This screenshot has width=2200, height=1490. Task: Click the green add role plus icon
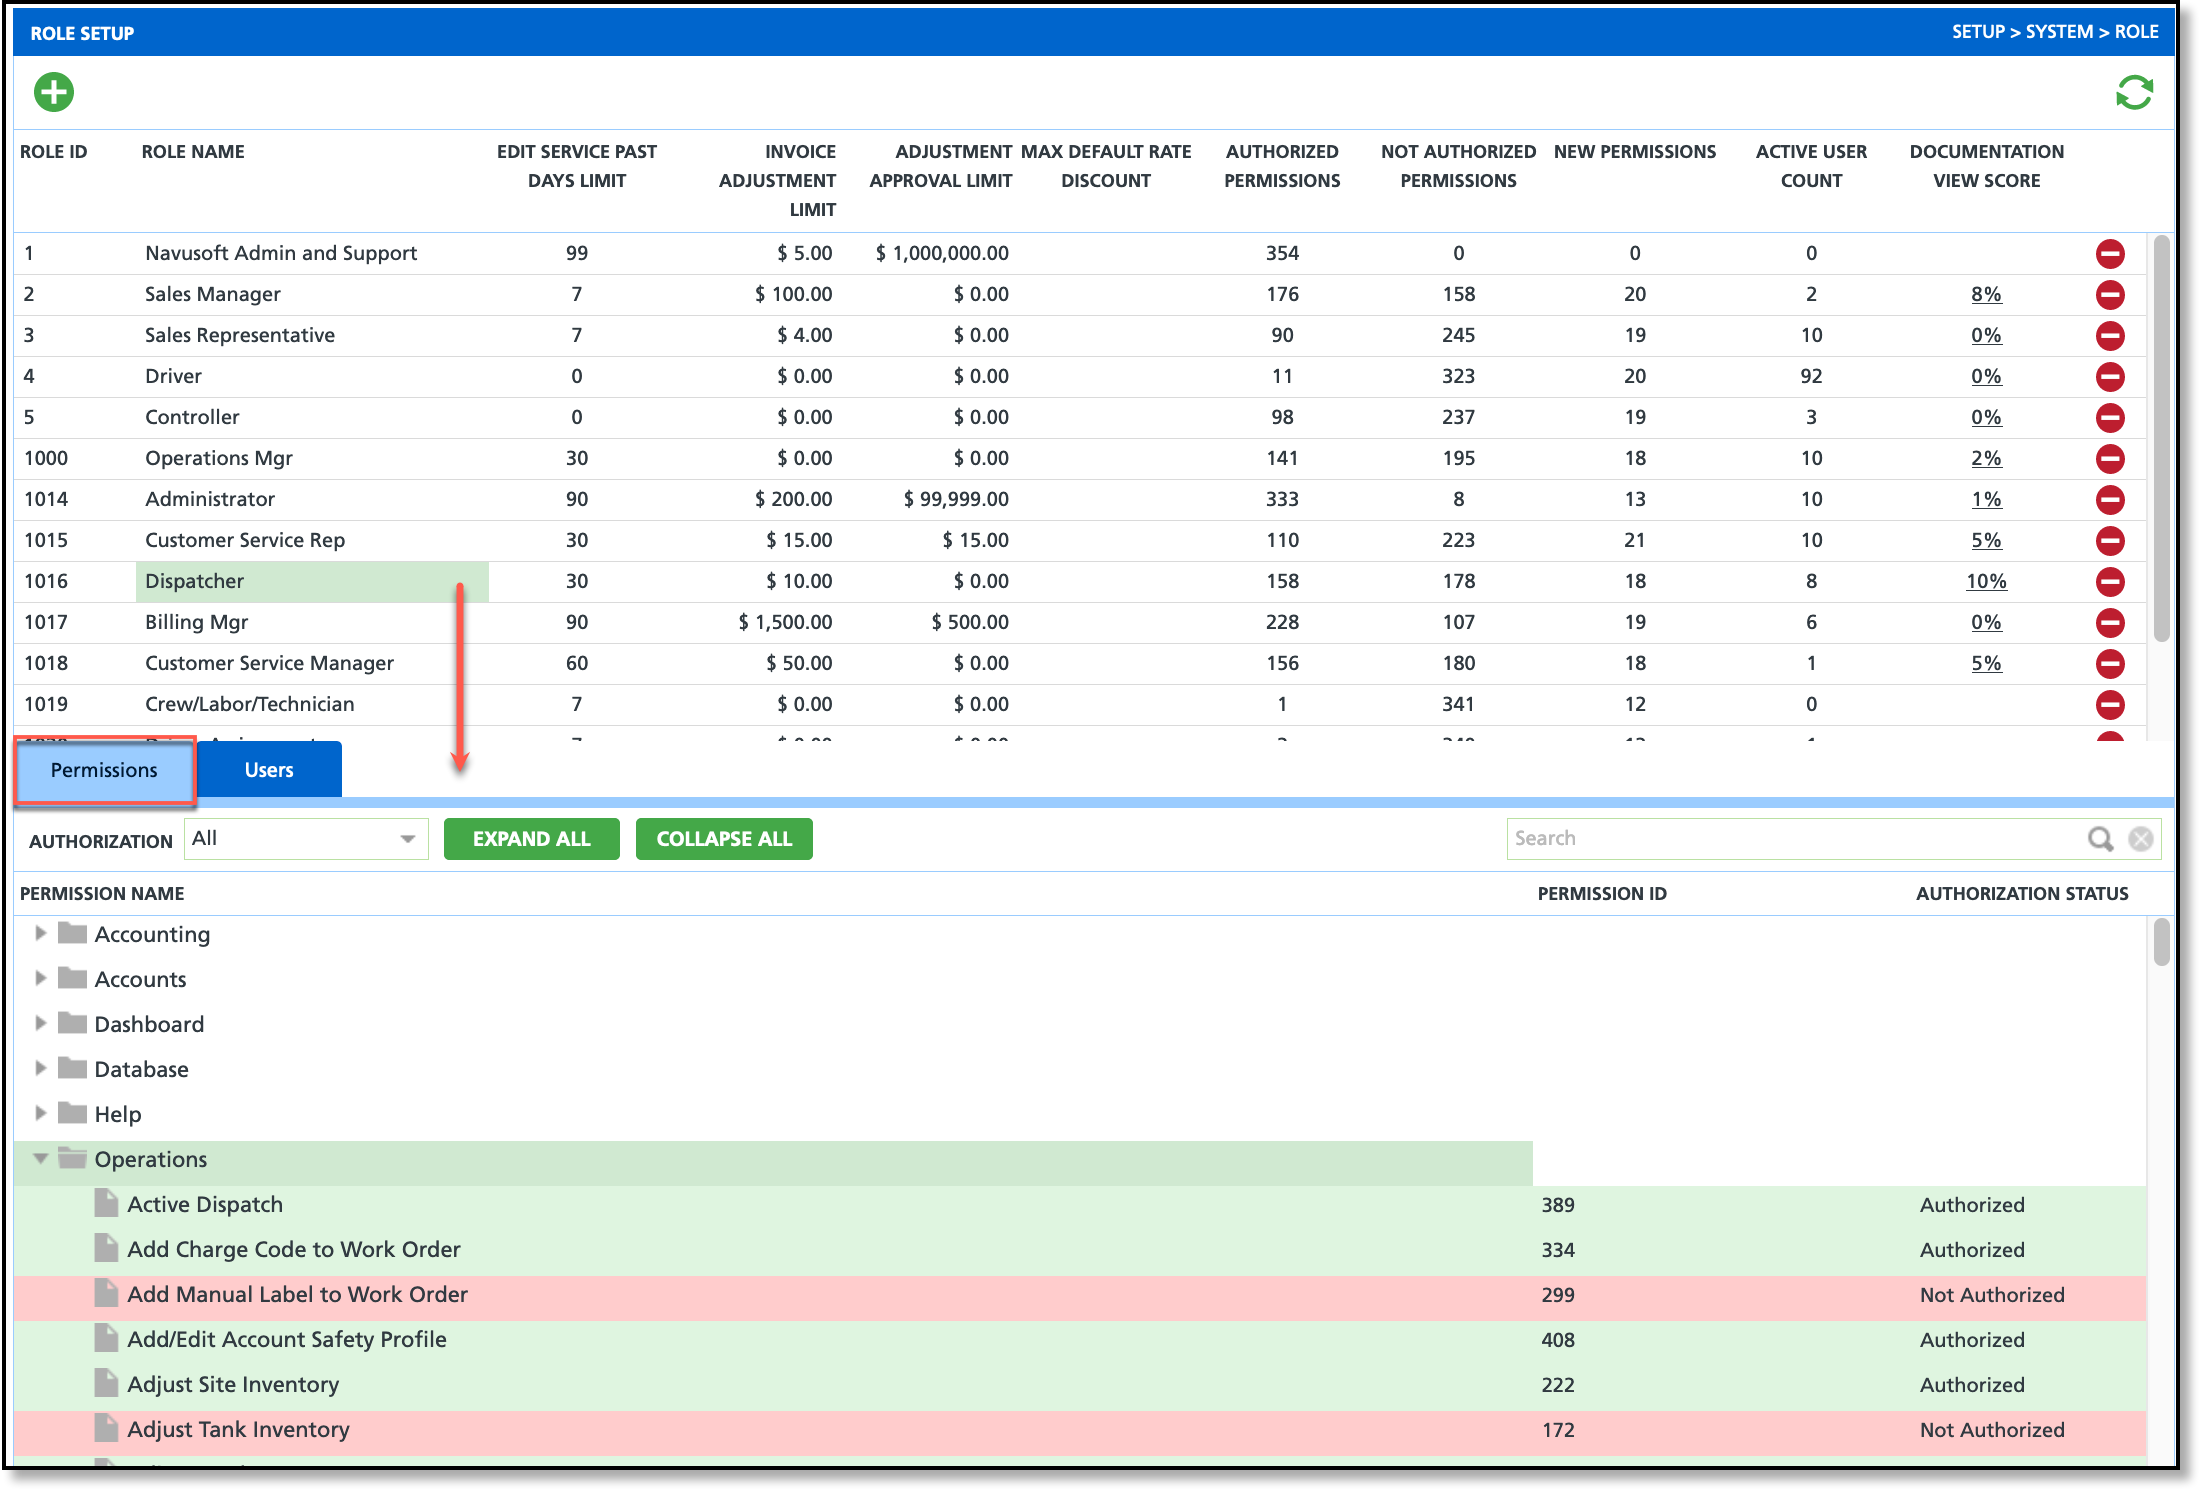coord(54,93)
